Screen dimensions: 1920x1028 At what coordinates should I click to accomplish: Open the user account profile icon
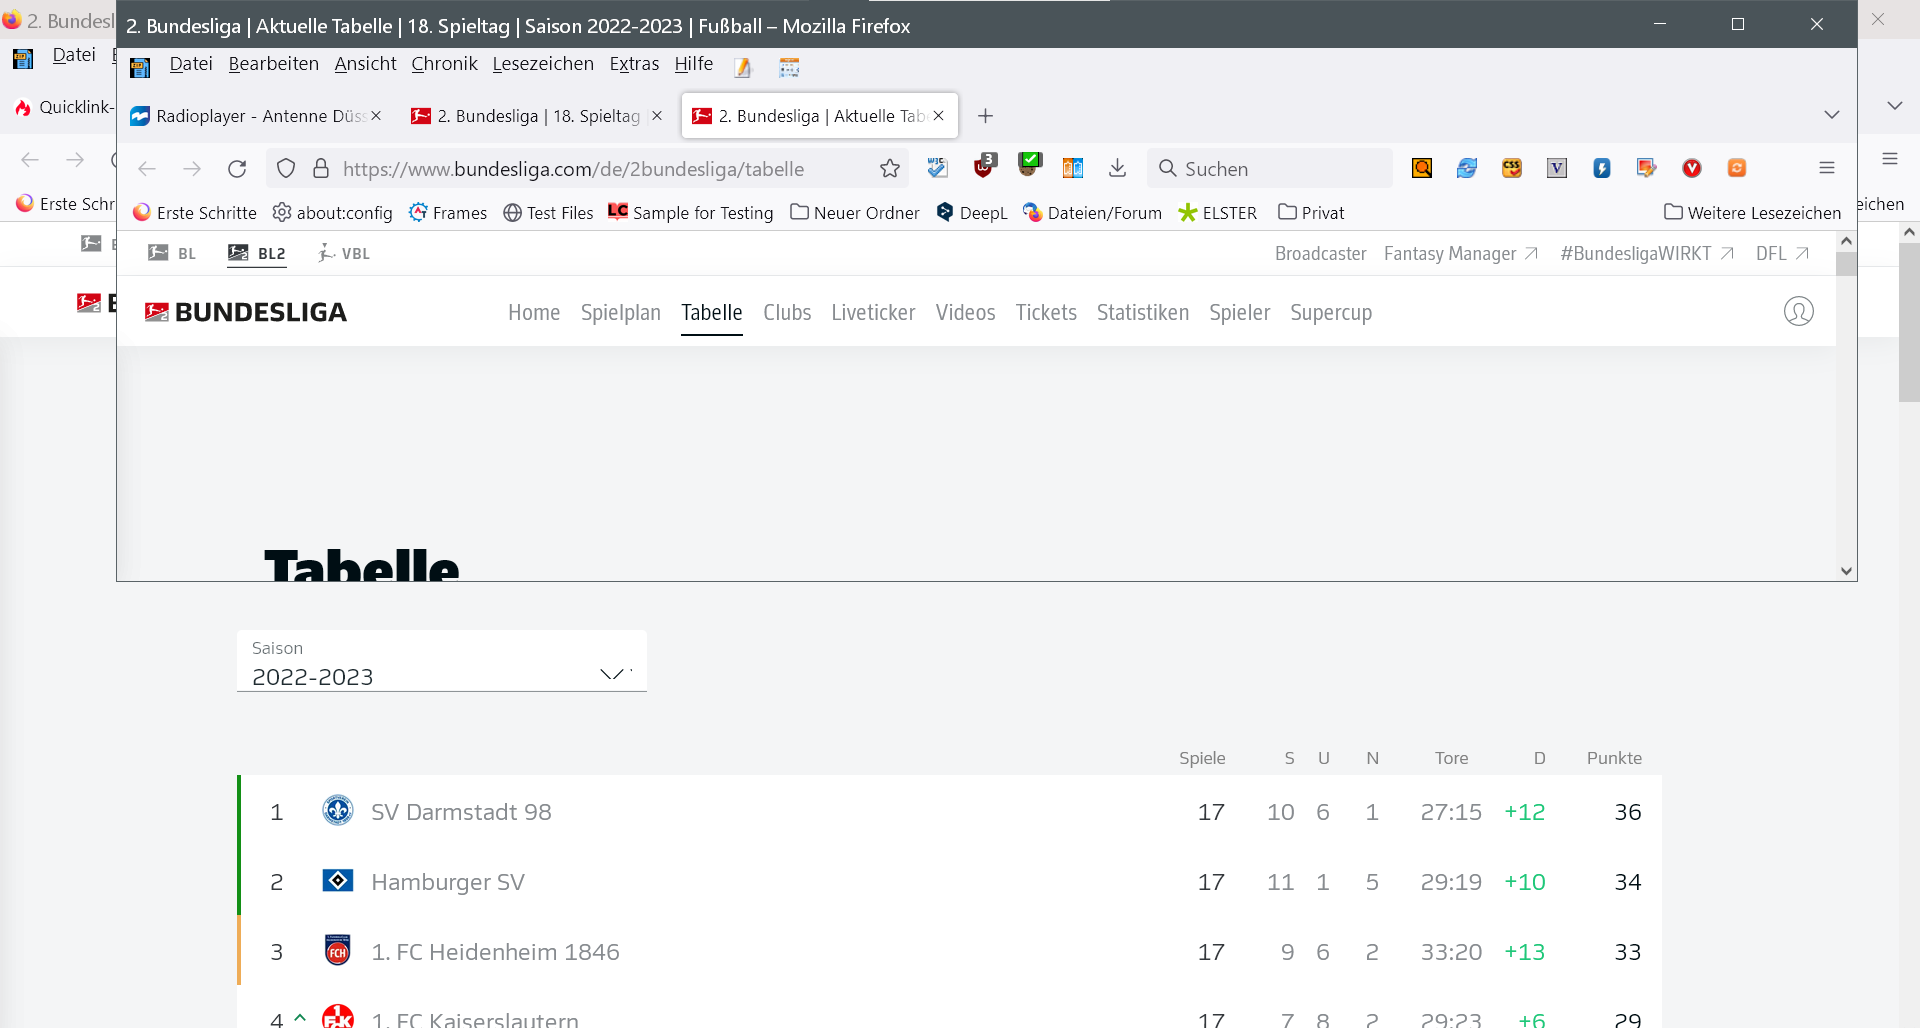(1799, 311)
